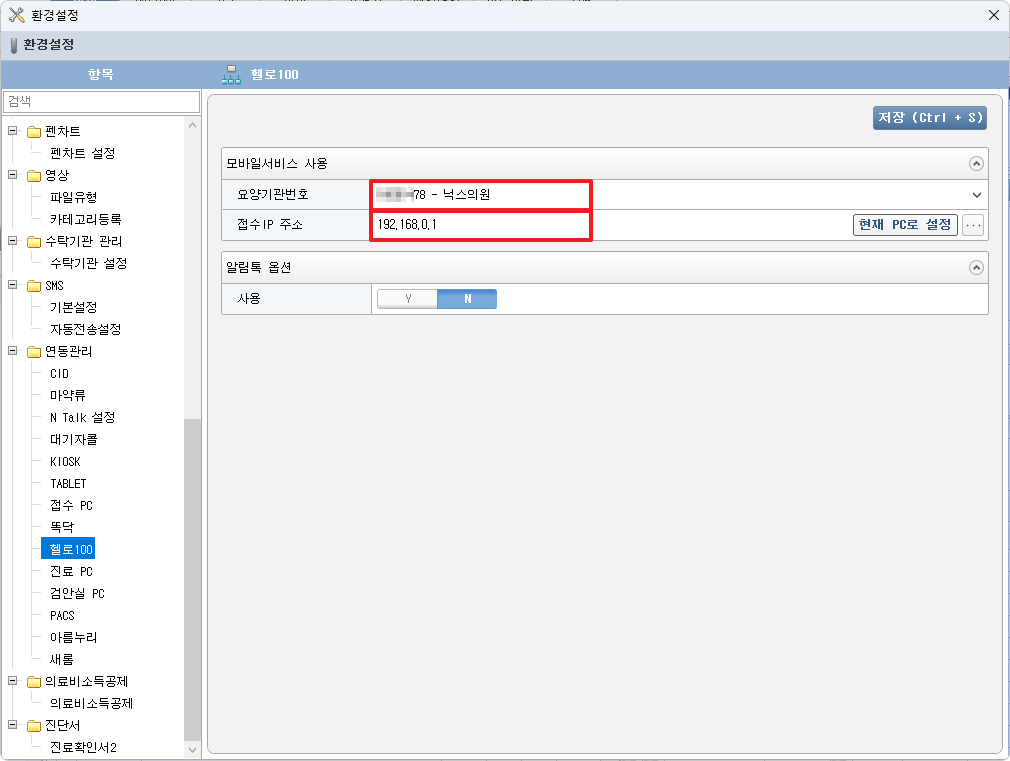1010x761 pixels.
Task: Set 알림톡 사용 toggle to N
Action: (467, 299)
